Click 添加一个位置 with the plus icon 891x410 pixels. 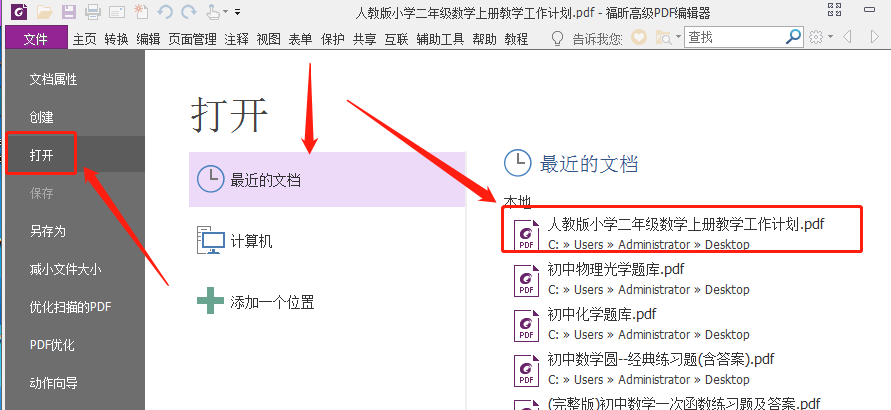[x=327, y=302]
